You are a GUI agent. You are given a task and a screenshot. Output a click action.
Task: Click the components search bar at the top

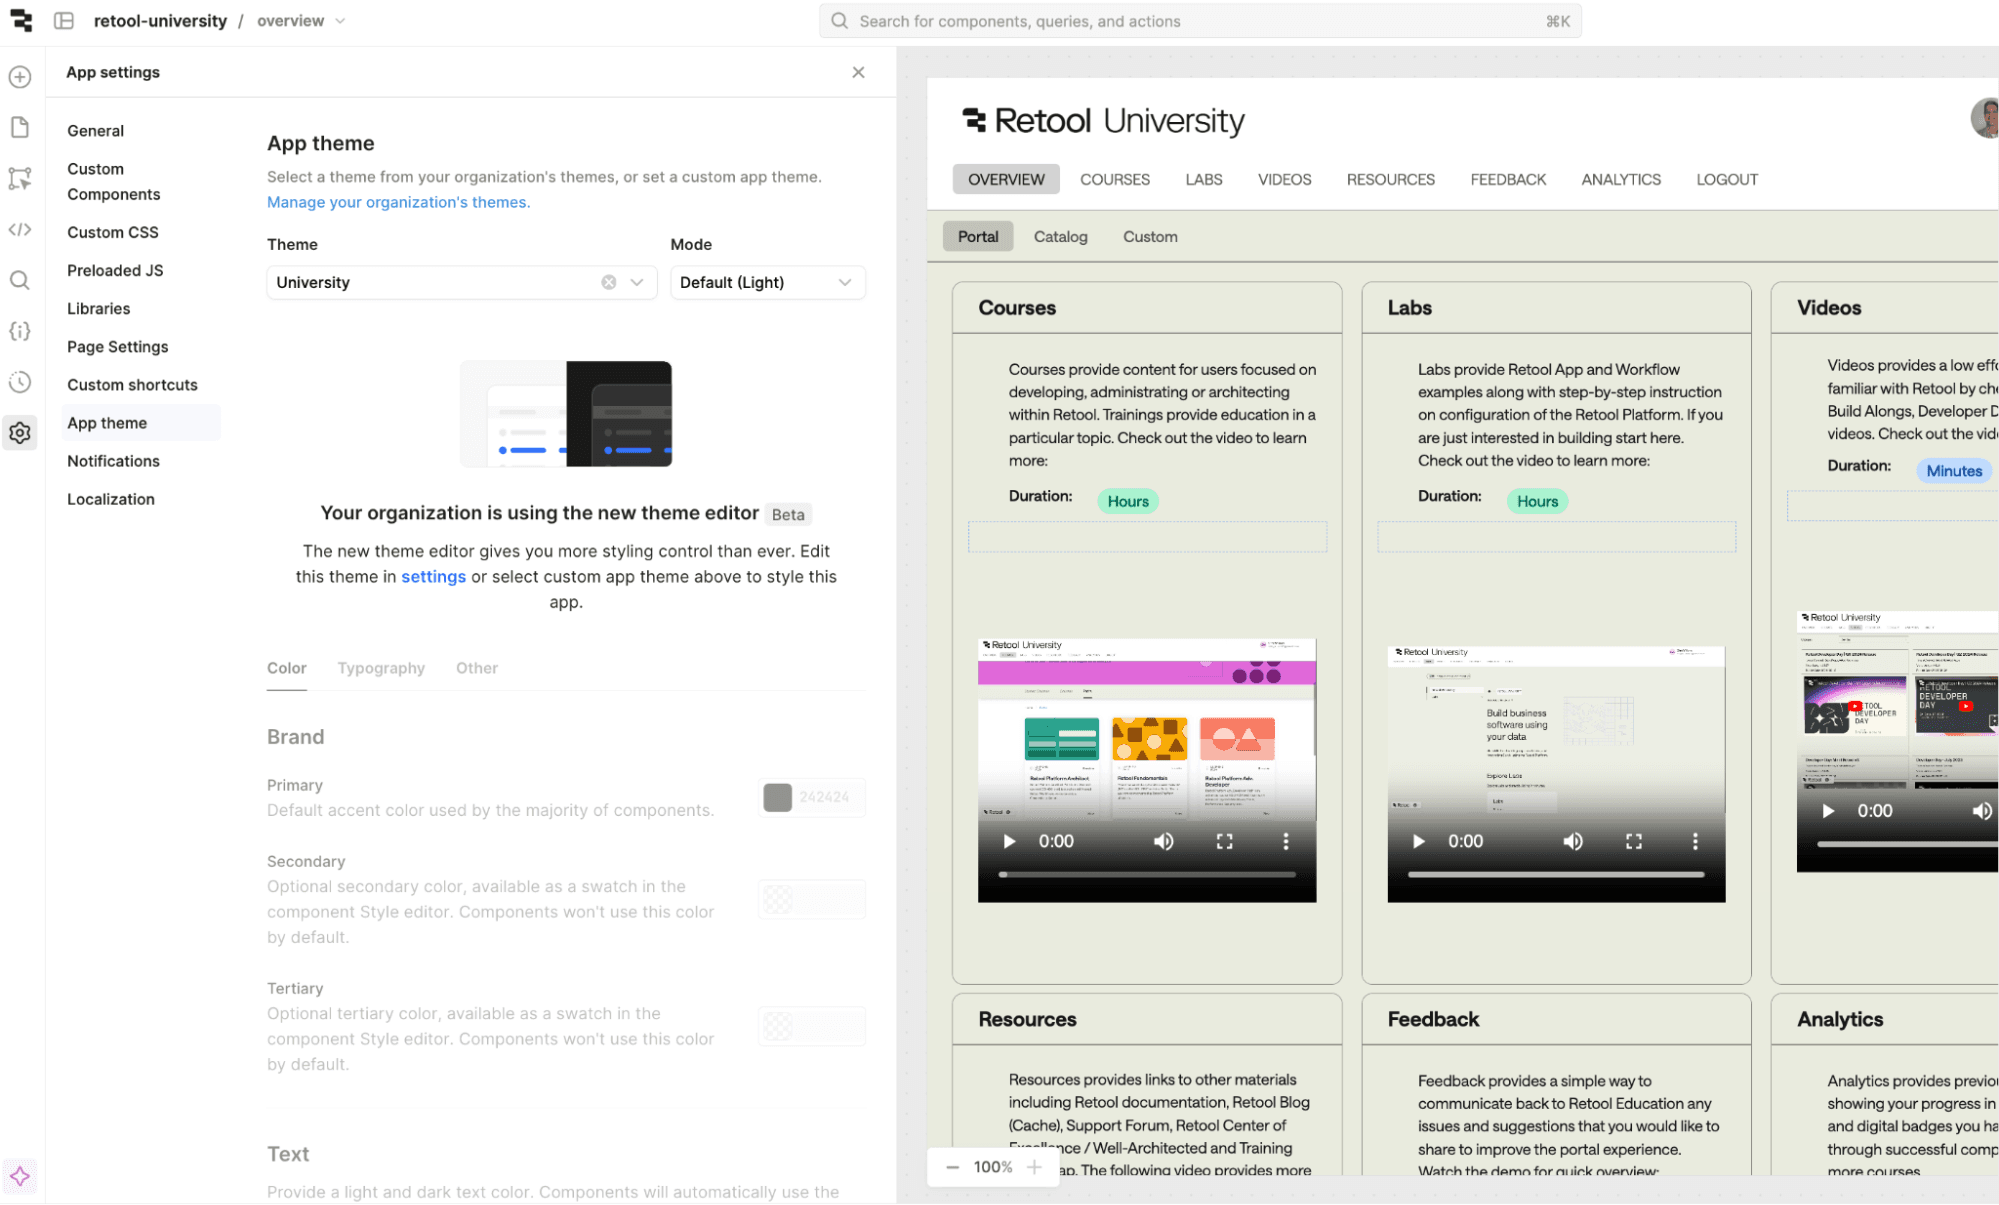click(x=1199, y=20)
